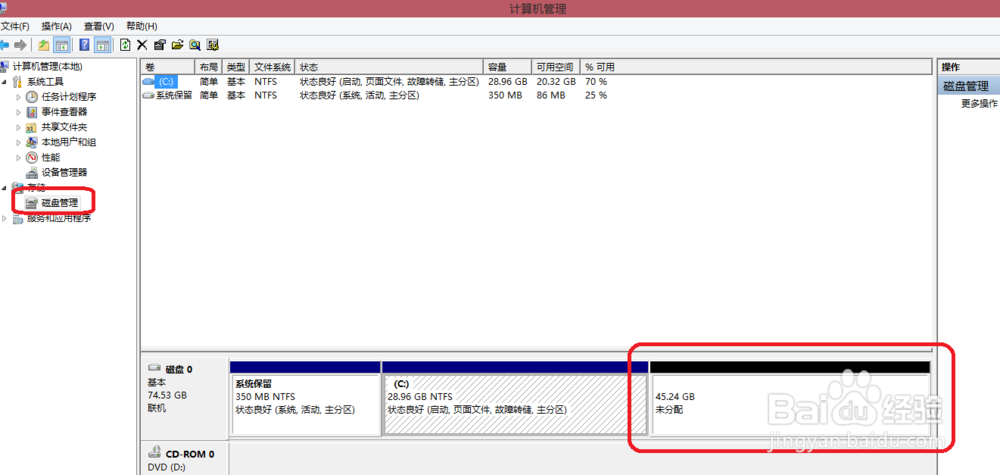Click the 服务和应用程序 tree icon
The width and height of the screenshot is (1000, 475).
click(x=17, y=219)
